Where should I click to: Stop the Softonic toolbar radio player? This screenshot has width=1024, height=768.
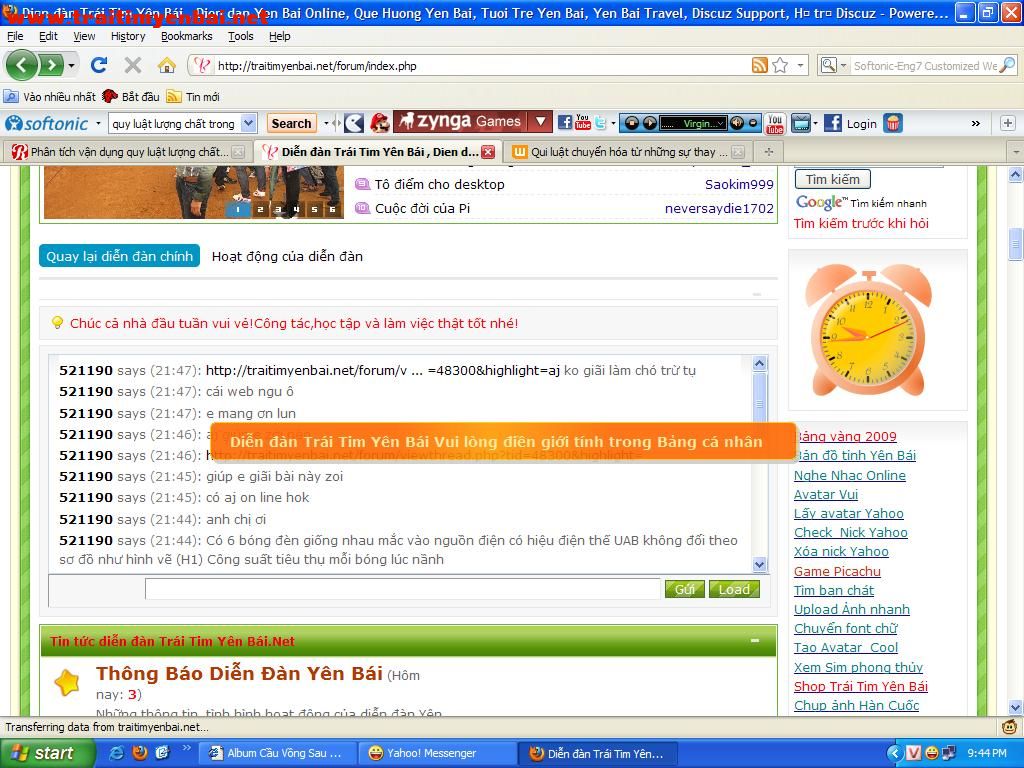pos(632,123)
